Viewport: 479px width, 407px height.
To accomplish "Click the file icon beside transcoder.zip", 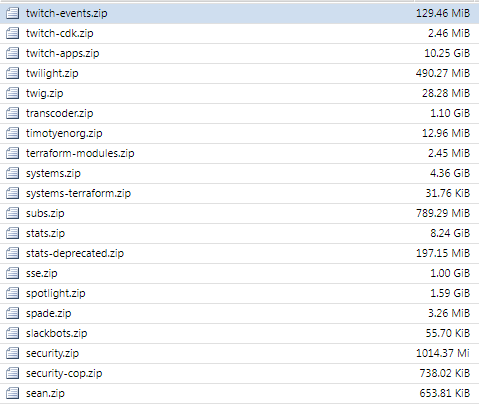I will (12, 113).
